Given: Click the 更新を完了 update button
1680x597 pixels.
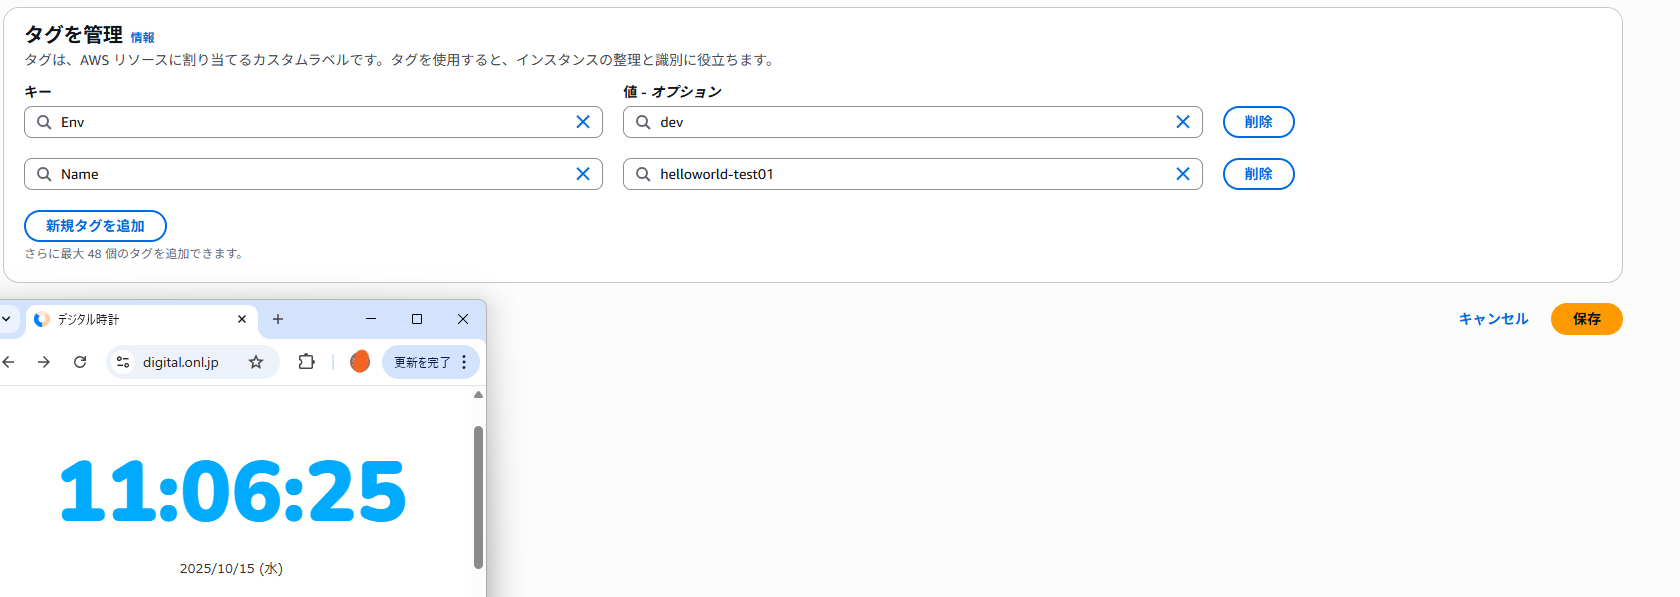Looking at the screenshot, I should tap(422, 362).
